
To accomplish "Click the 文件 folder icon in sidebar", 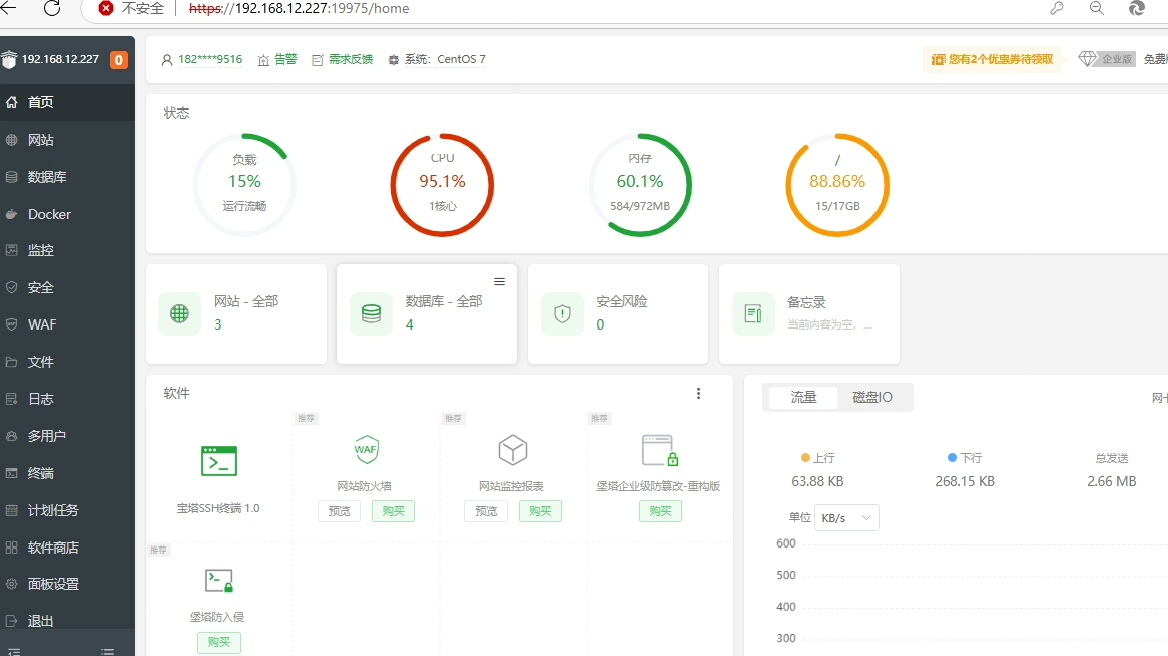I will (x=11, y=362).
